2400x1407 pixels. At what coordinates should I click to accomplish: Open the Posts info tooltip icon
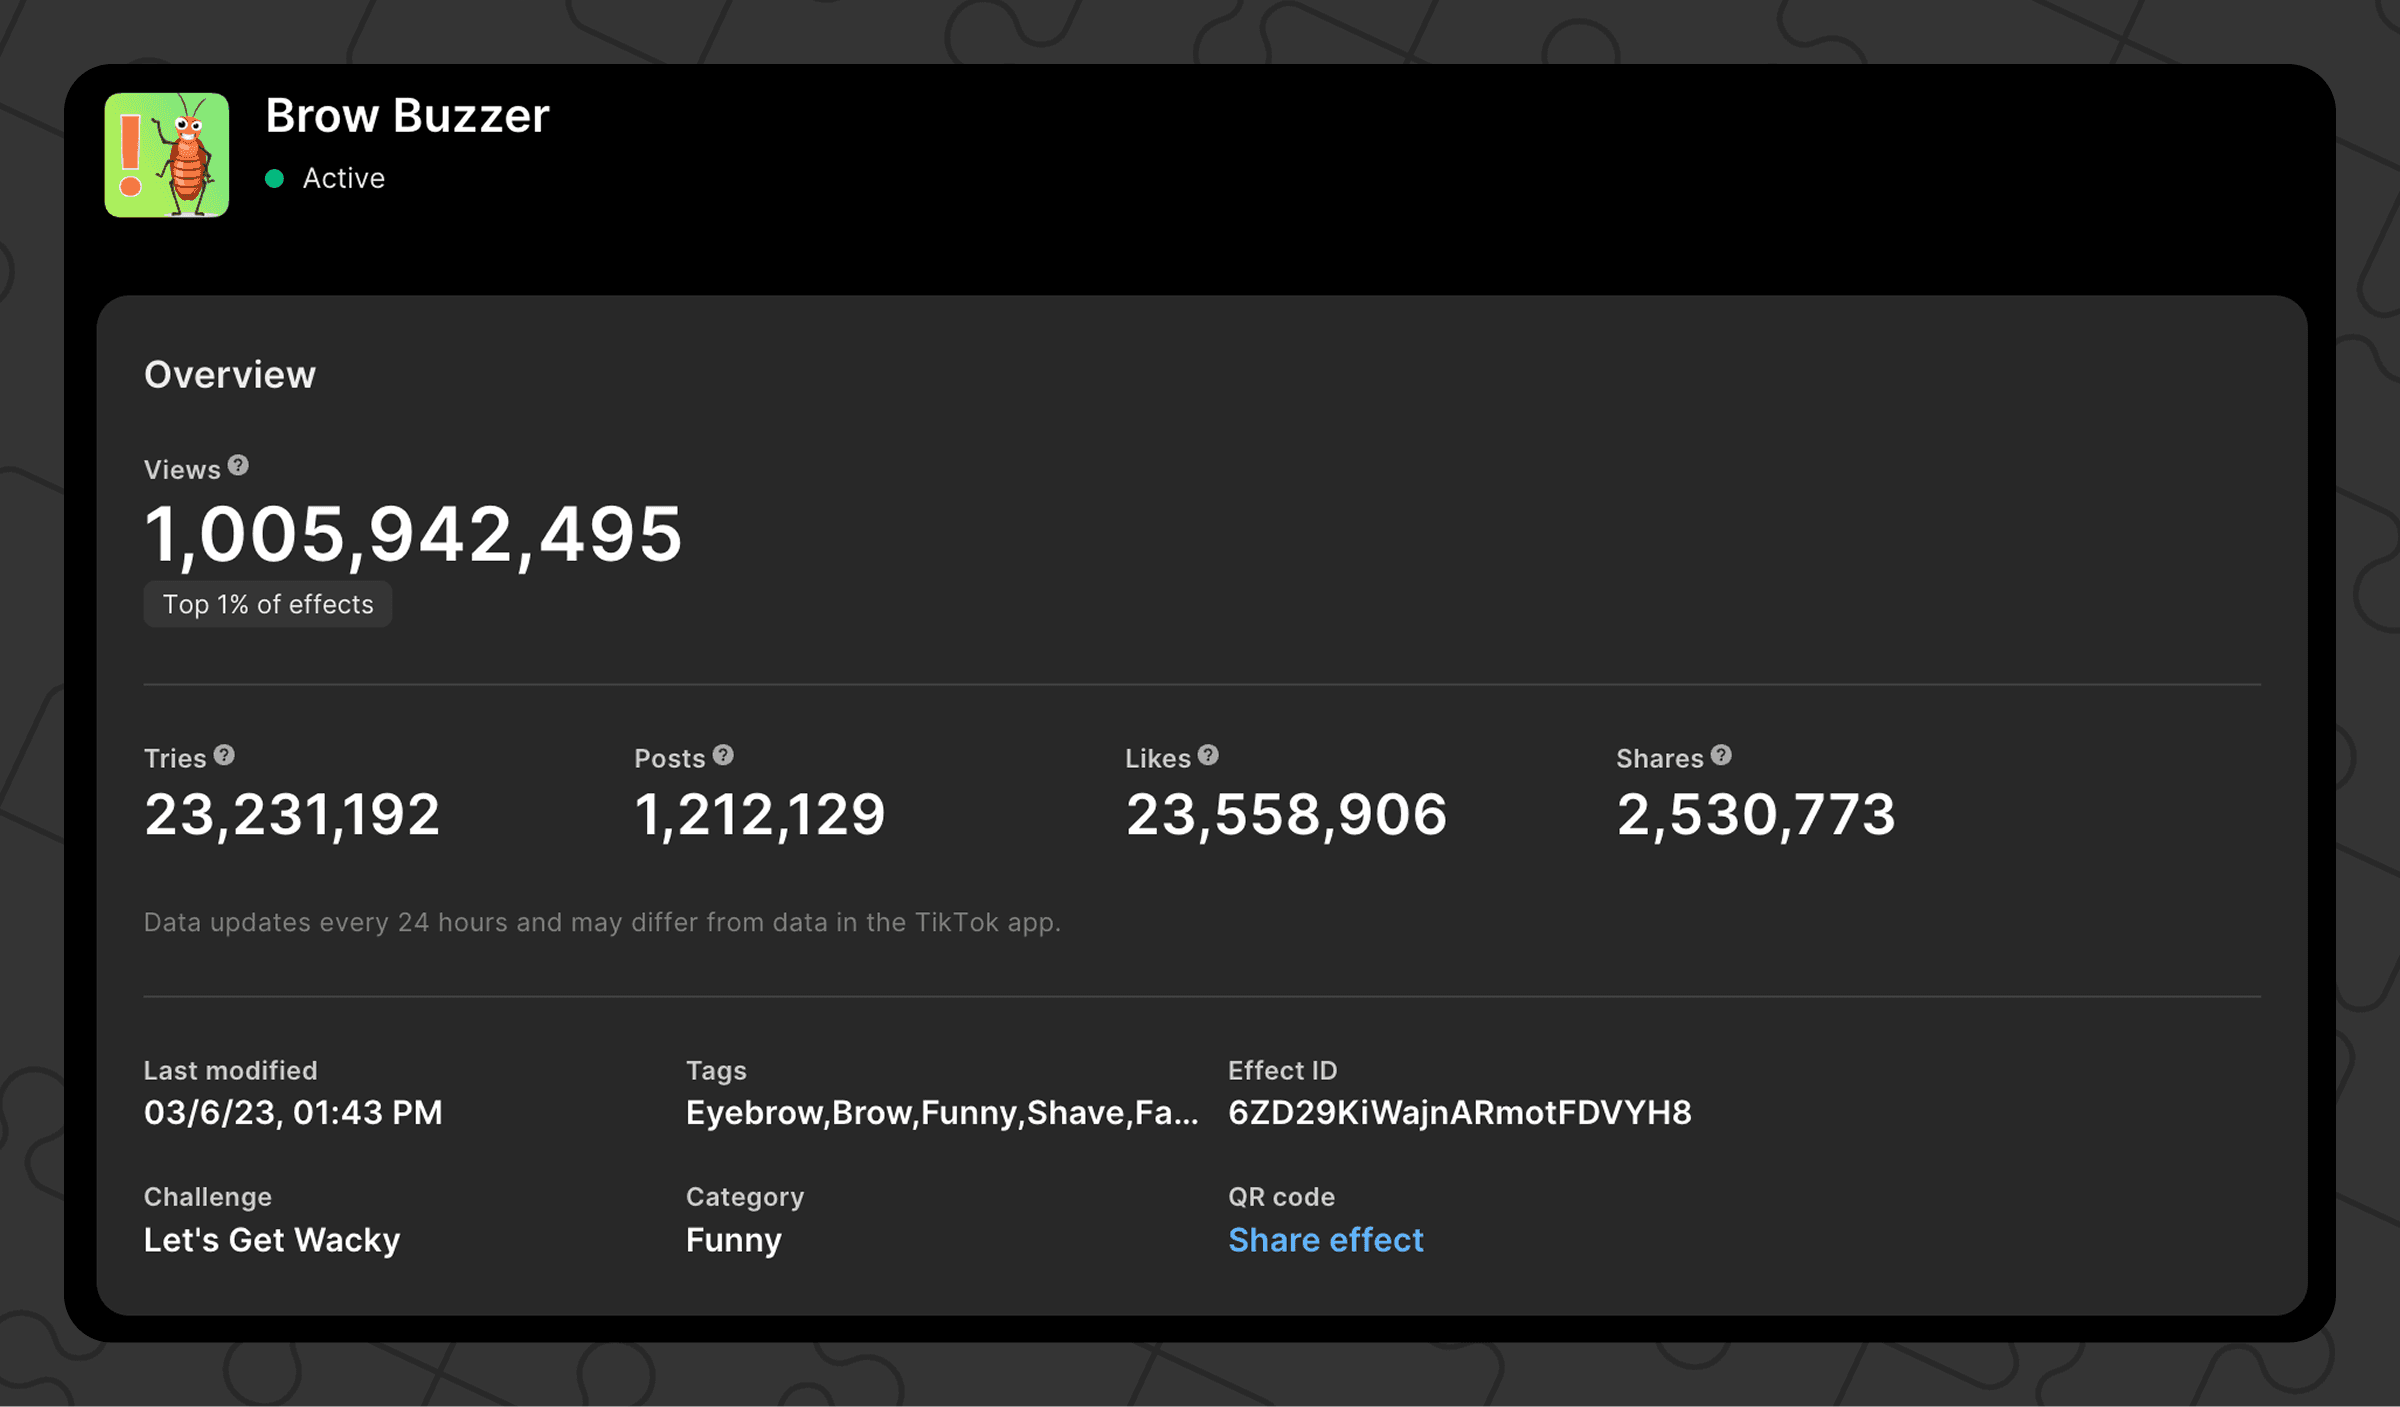pyautogui.click(x=723, y=756)
